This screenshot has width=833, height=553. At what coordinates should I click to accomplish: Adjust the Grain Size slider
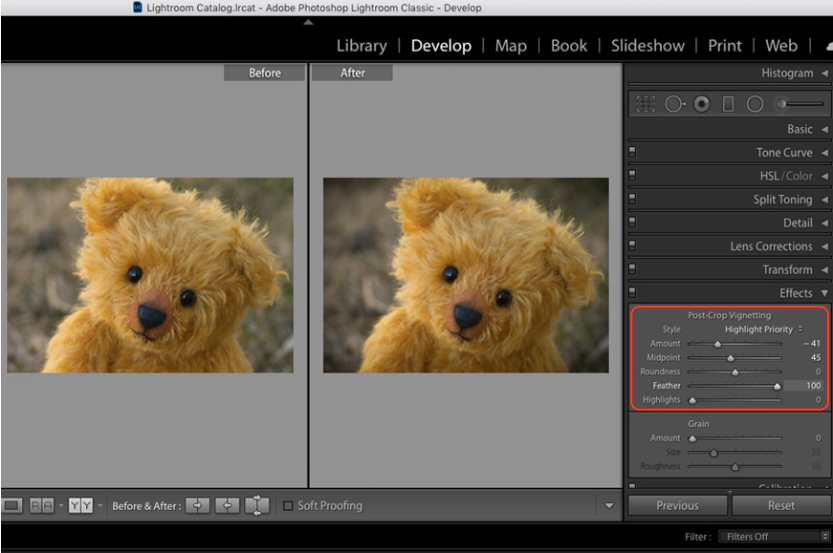(714, 453)
